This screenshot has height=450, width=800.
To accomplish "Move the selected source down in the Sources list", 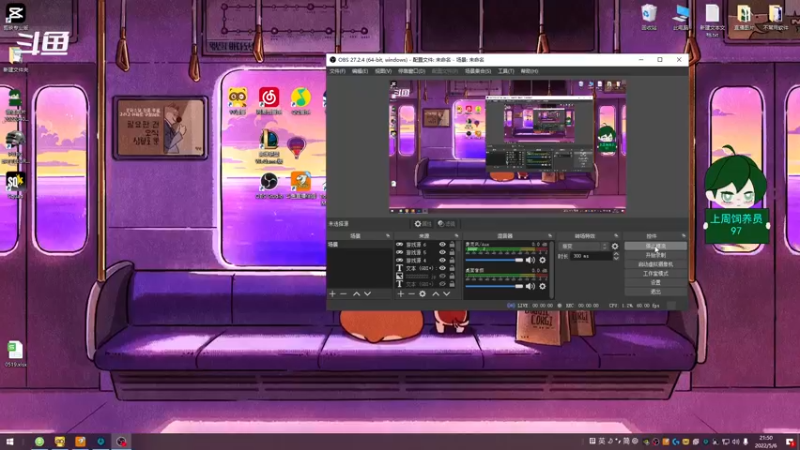I will click(x=446, y=294).
